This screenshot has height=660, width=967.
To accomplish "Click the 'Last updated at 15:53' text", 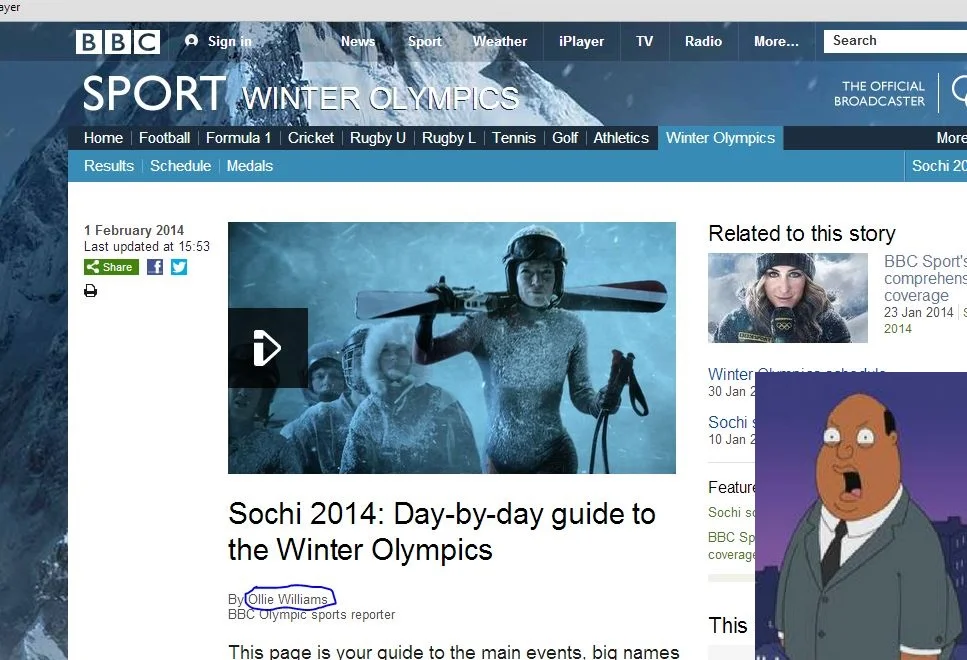I will pos(147,246).
